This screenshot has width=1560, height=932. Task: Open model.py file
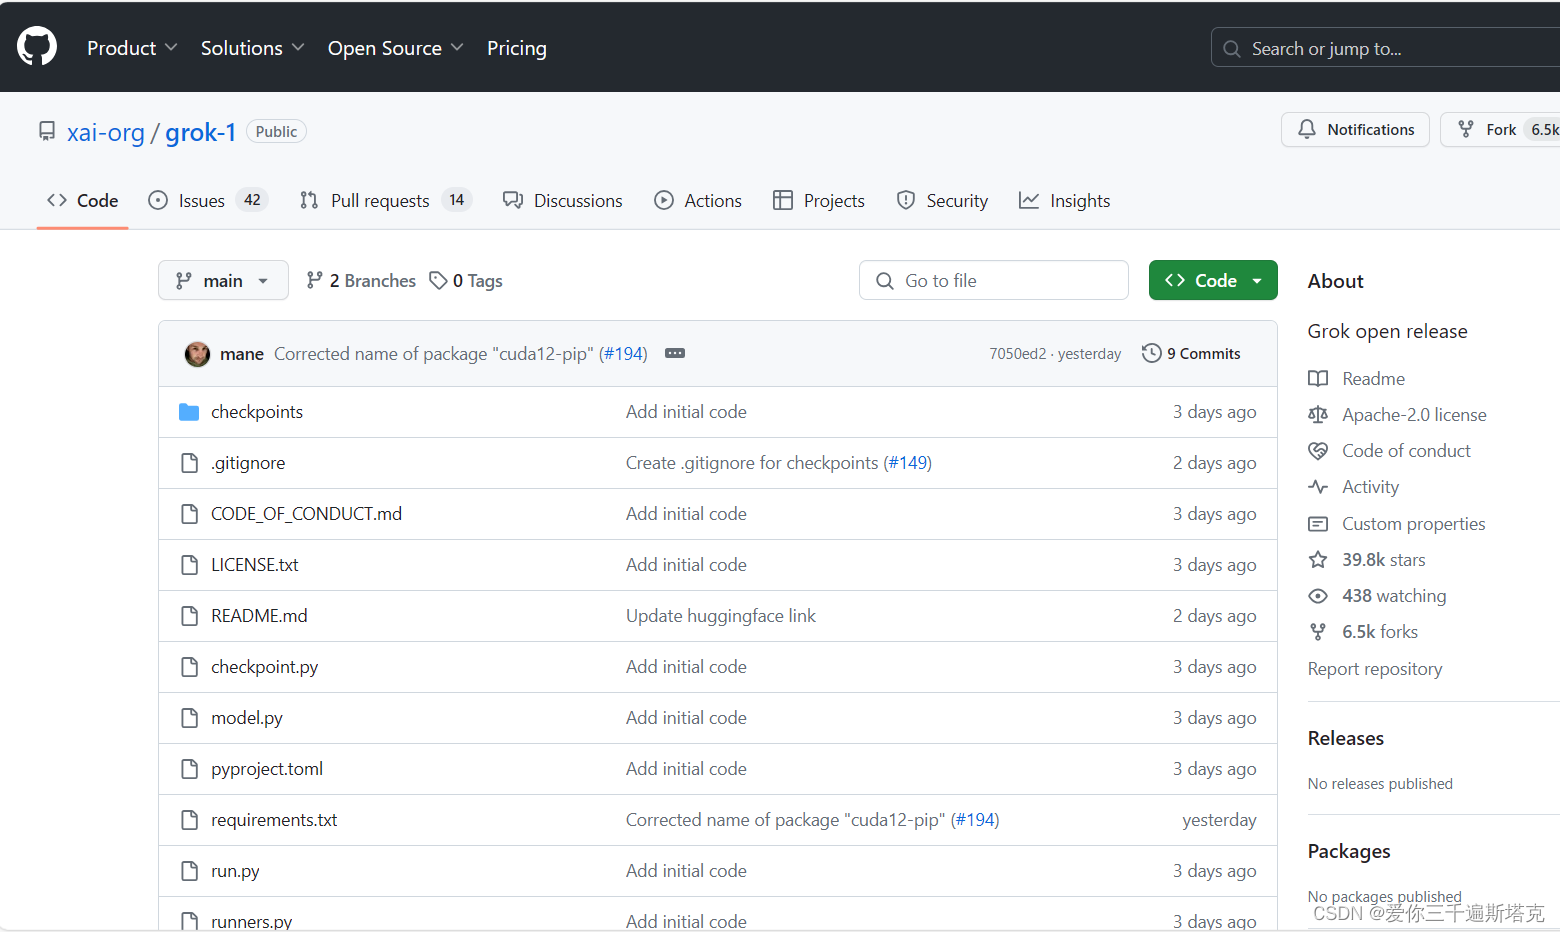click(247, 718)
